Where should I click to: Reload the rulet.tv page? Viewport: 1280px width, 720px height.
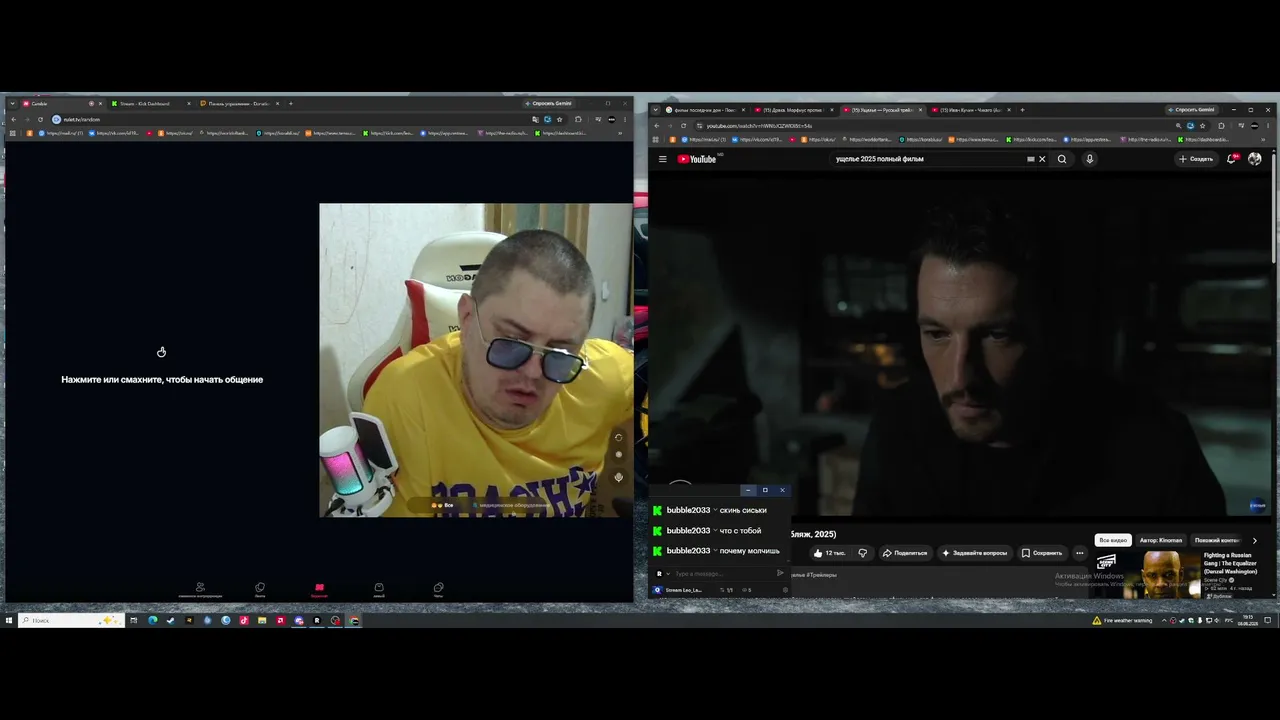click(x=40, y=119)
